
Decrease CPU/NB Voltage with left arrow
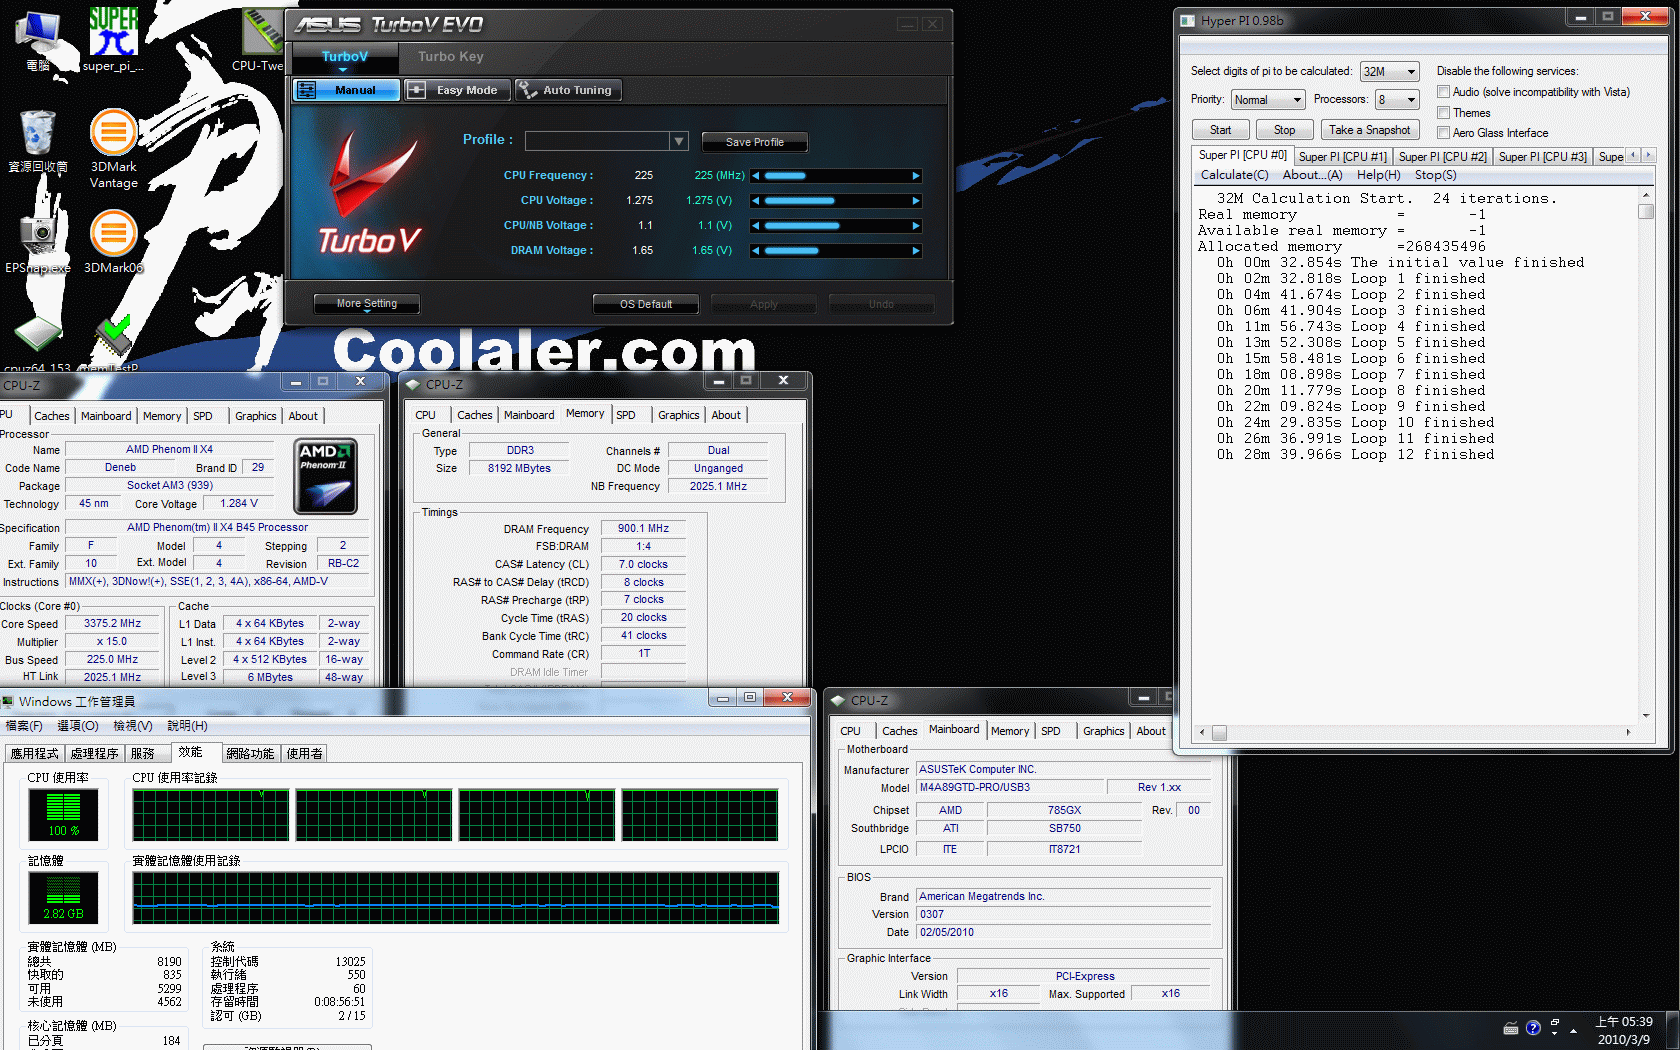[x=756, y=226]
